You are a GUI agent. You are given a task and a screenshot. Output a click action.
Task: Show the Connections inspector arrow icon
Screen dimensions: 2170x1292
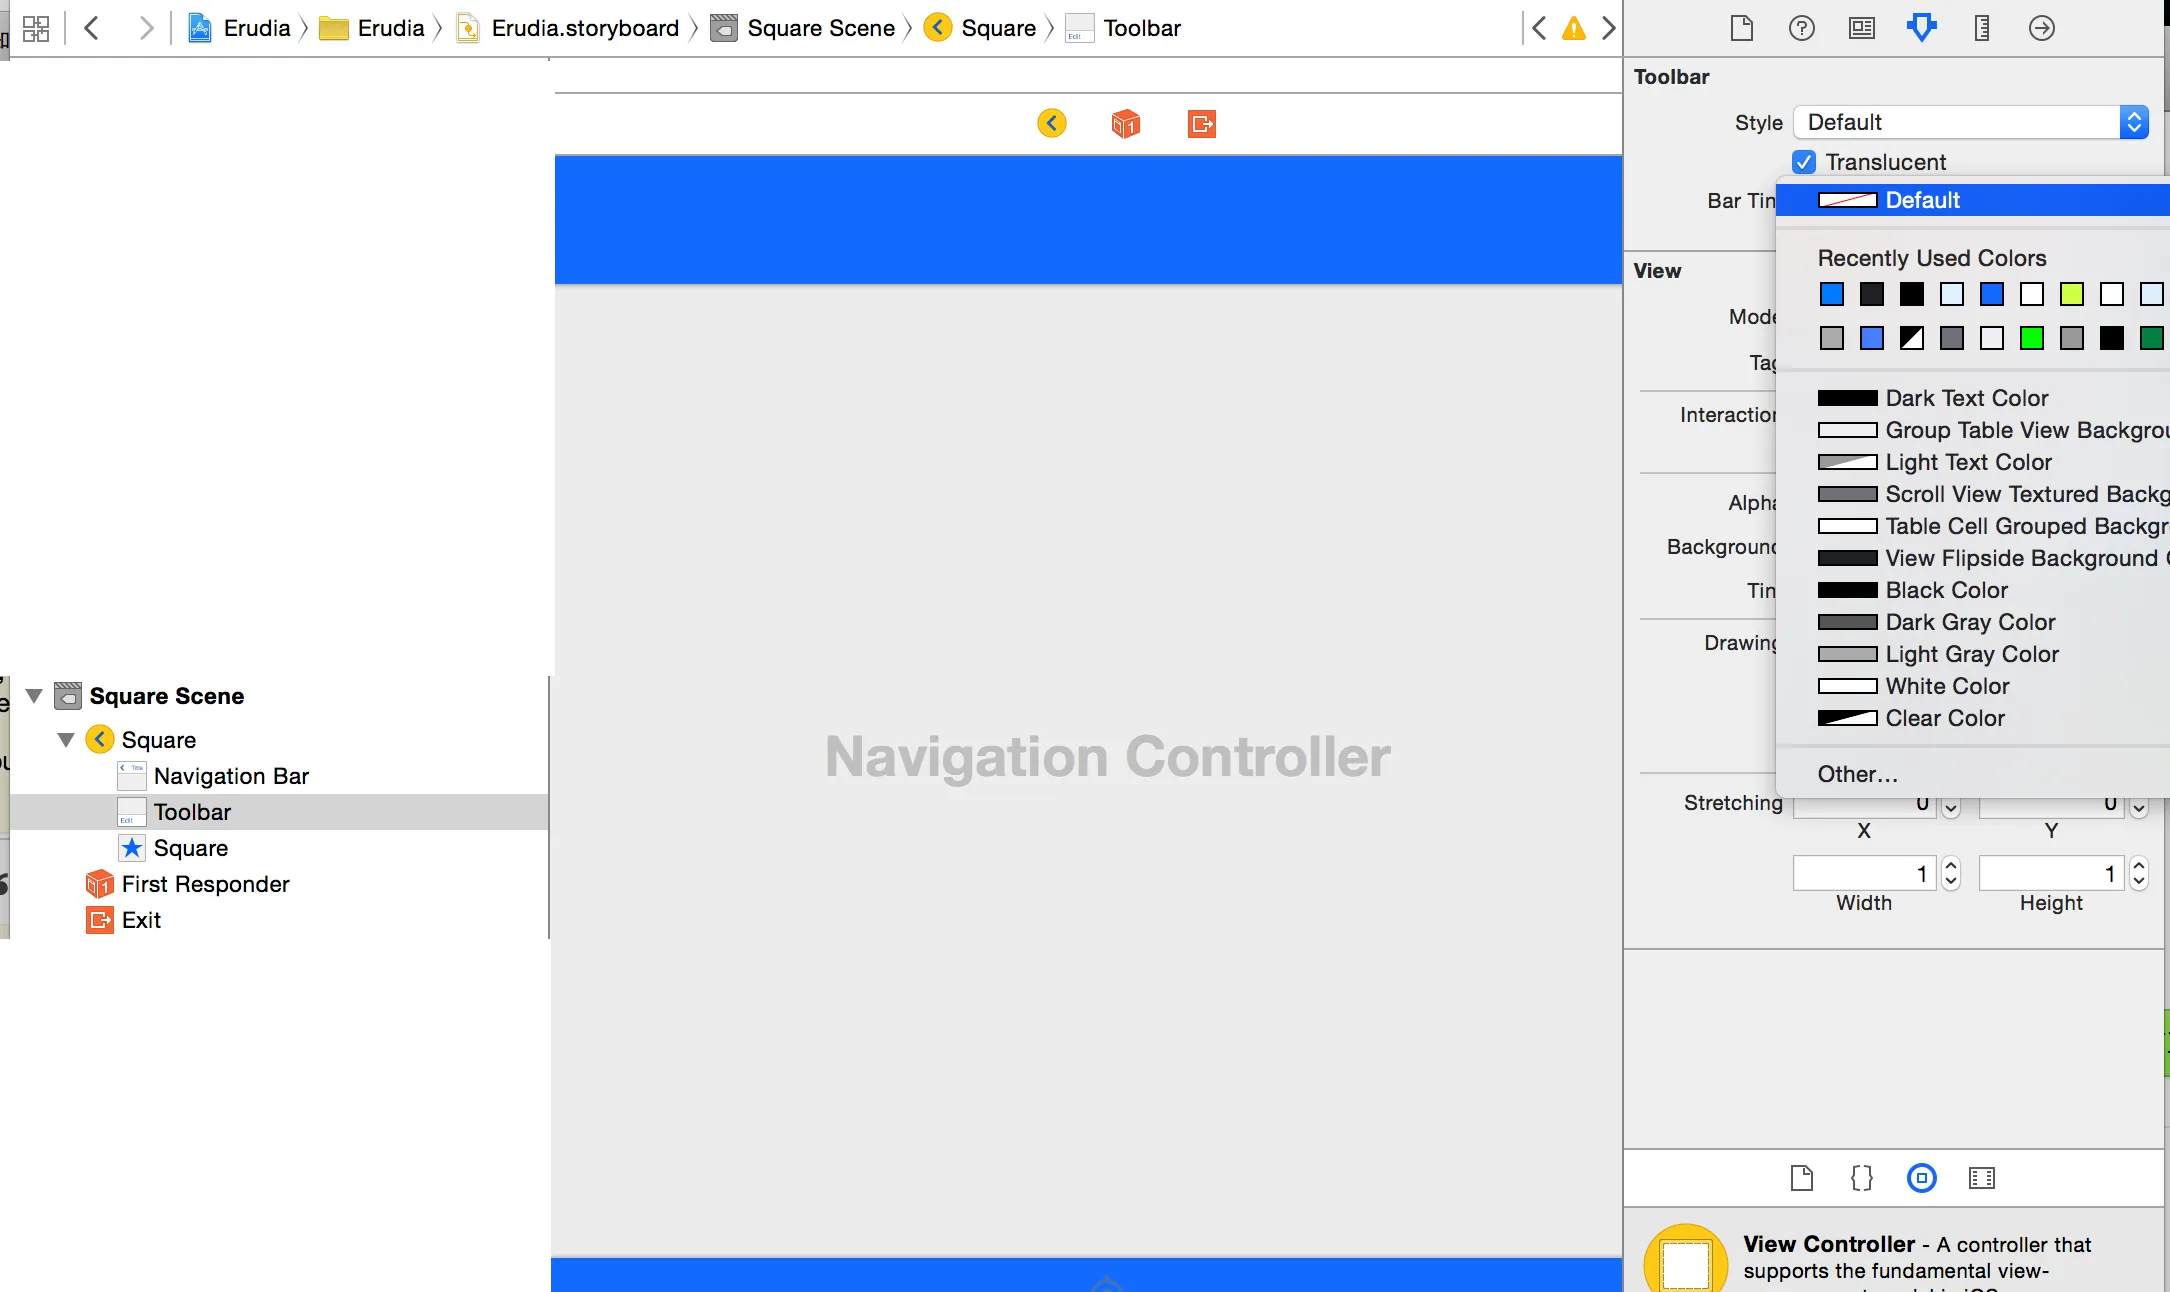[2041, 28]
